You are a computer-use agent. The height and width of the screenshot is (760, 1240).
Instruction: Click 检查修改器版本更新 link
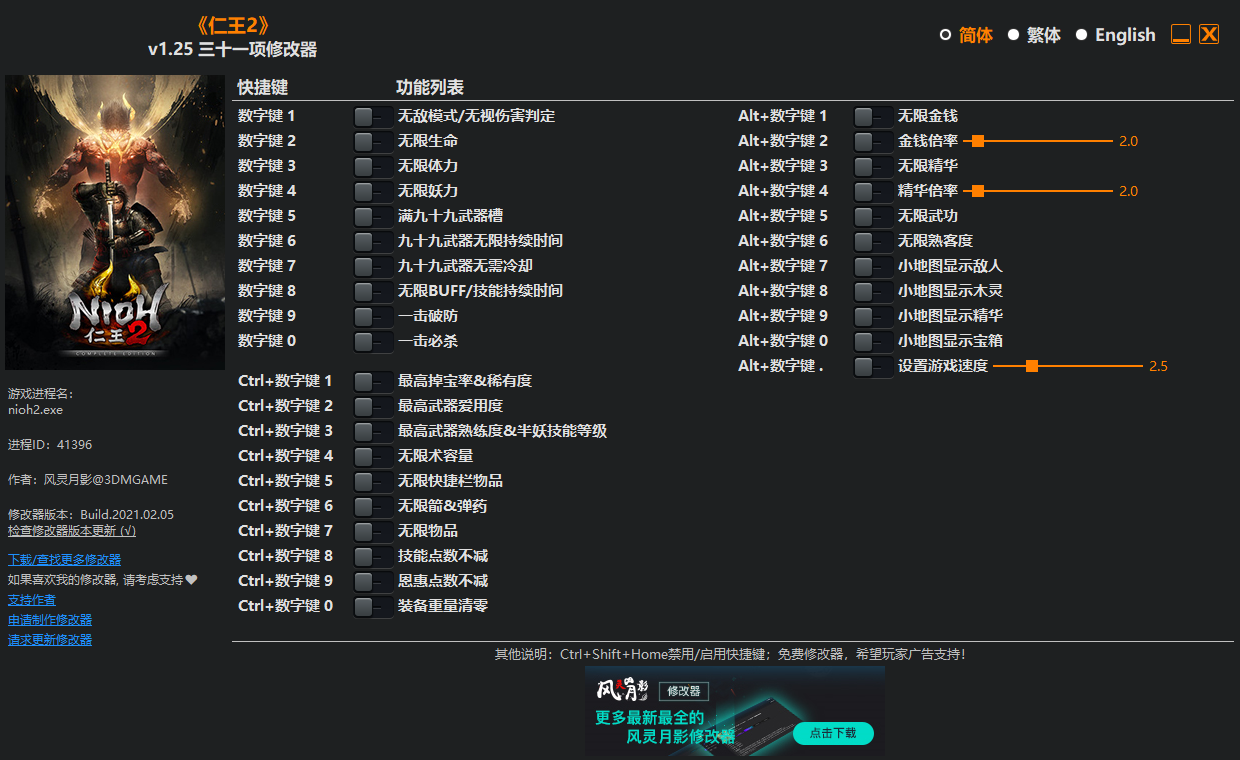click(x=72, y=530)
